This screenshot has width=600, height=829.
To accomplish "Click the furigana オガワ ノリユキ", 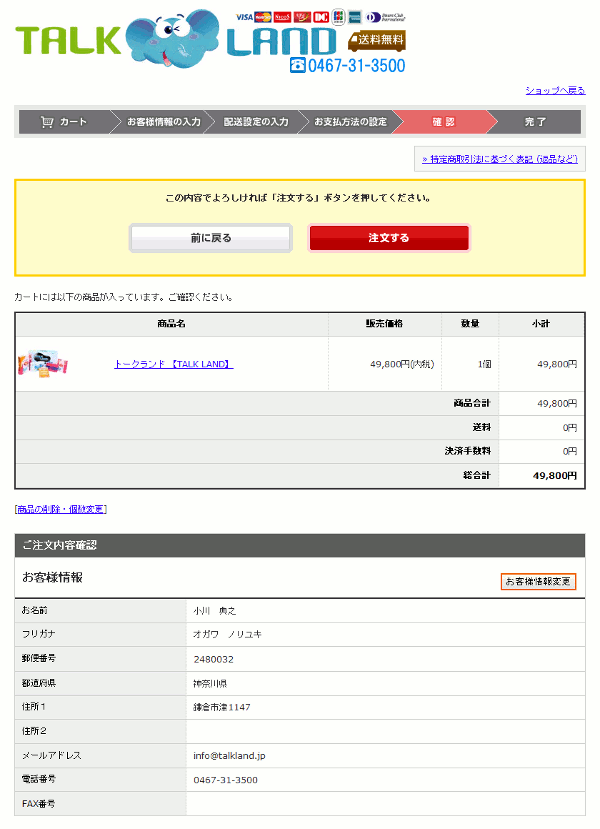I will point(227,634).
